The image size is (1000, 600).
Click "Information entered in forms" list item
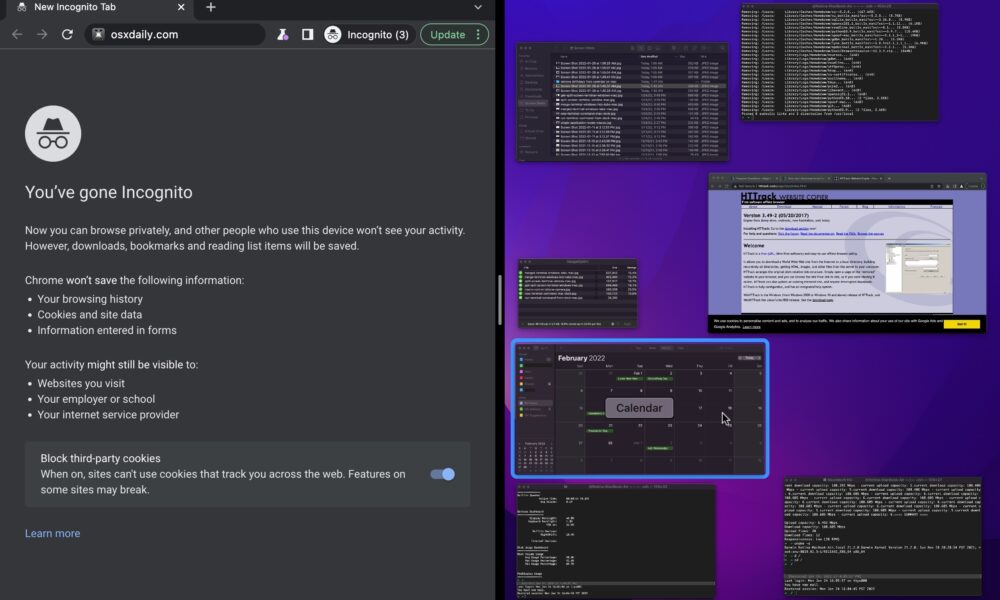pyautogui.click(x=107, y=330)
